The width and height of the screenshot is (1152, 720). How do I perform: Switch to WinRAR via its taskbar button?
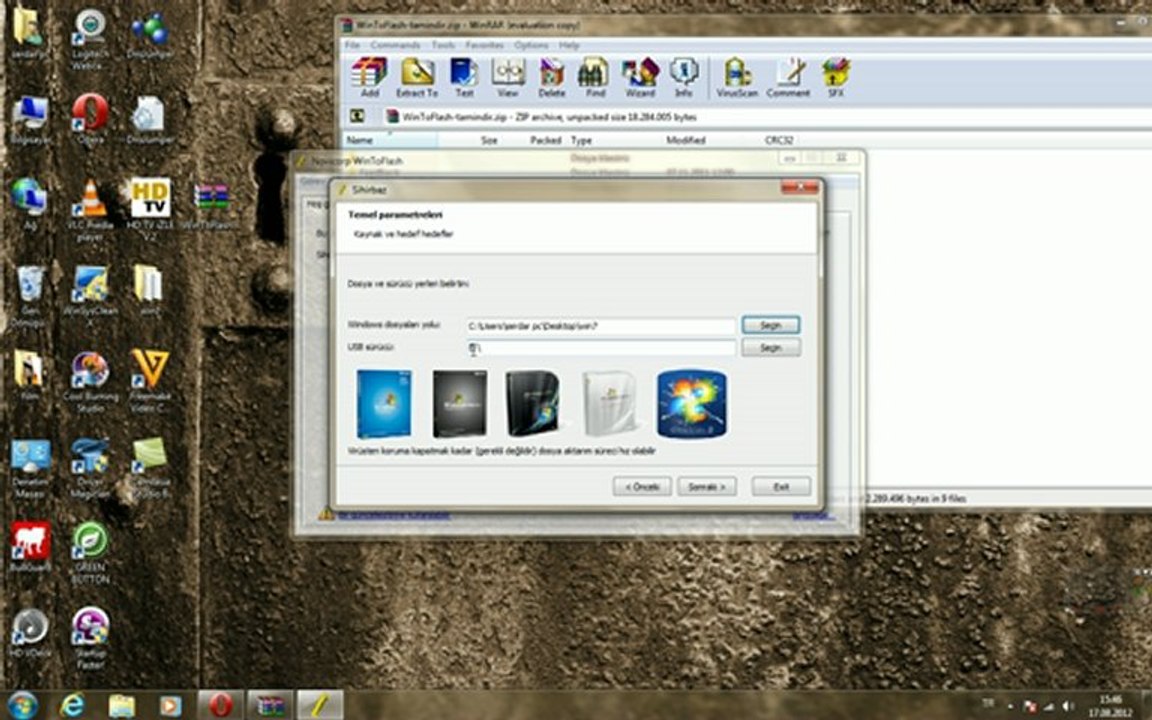point(270,706)
